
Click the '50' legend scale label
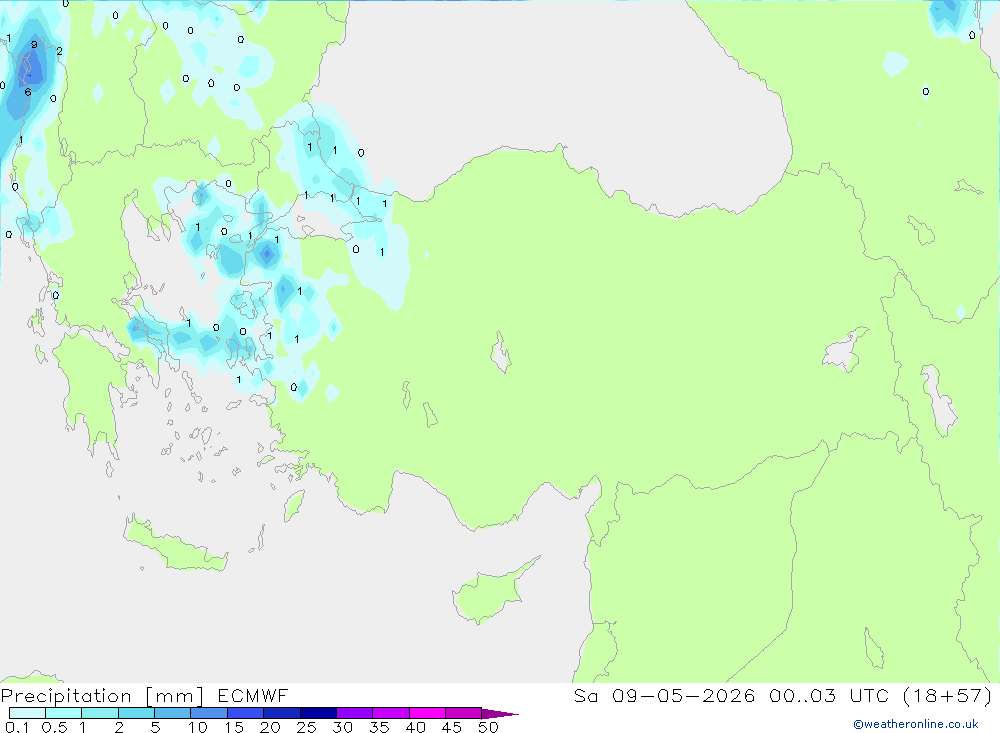488,727
